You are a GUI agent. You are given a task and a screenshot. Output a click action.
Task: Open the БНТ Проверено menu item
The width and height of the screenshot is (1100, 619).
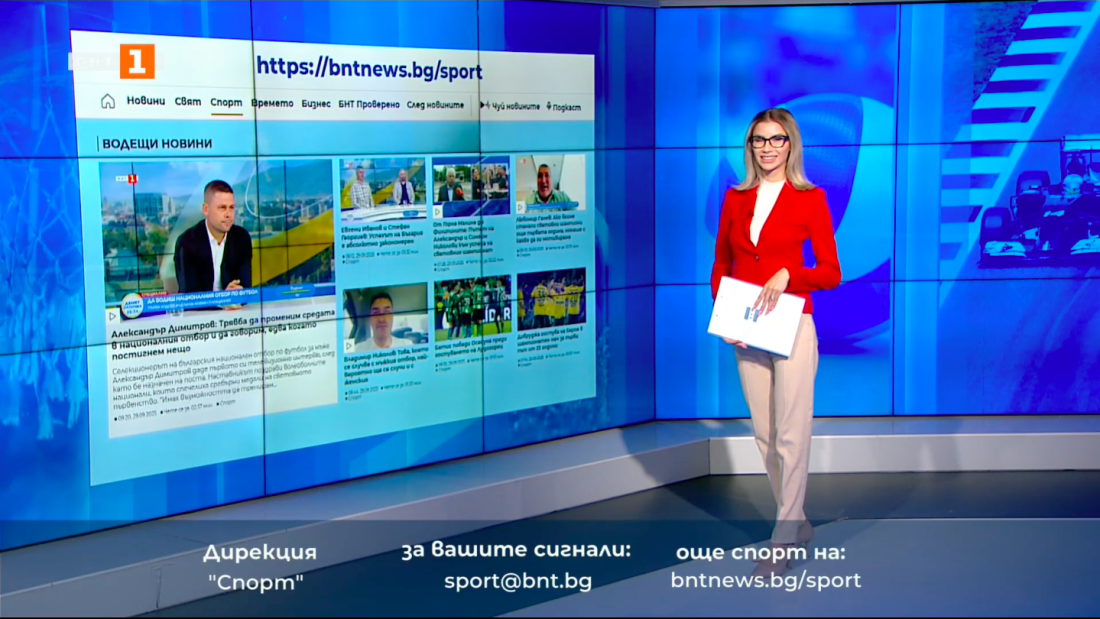tap(369, 105)
